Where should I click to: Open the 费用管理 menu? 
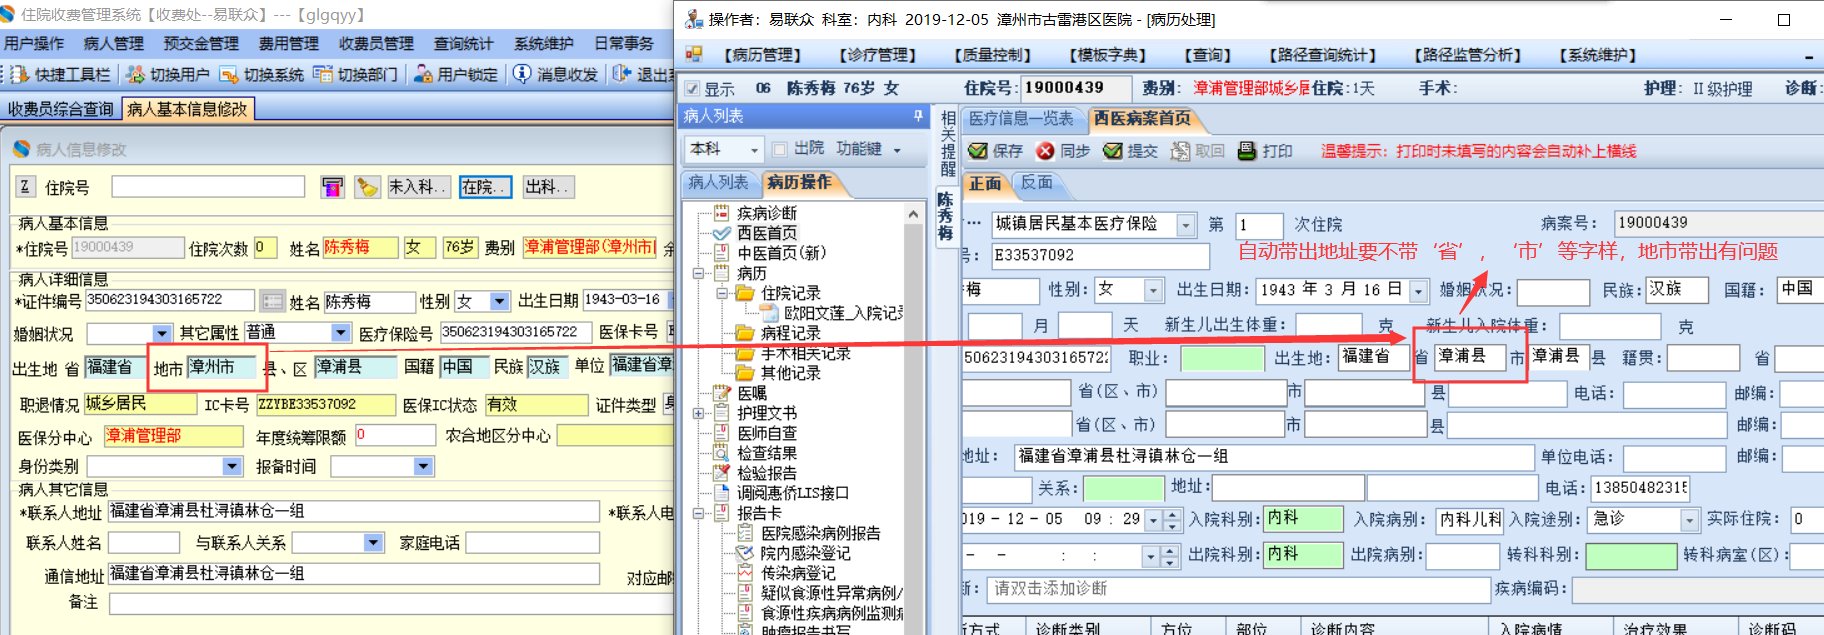[289, 43]
